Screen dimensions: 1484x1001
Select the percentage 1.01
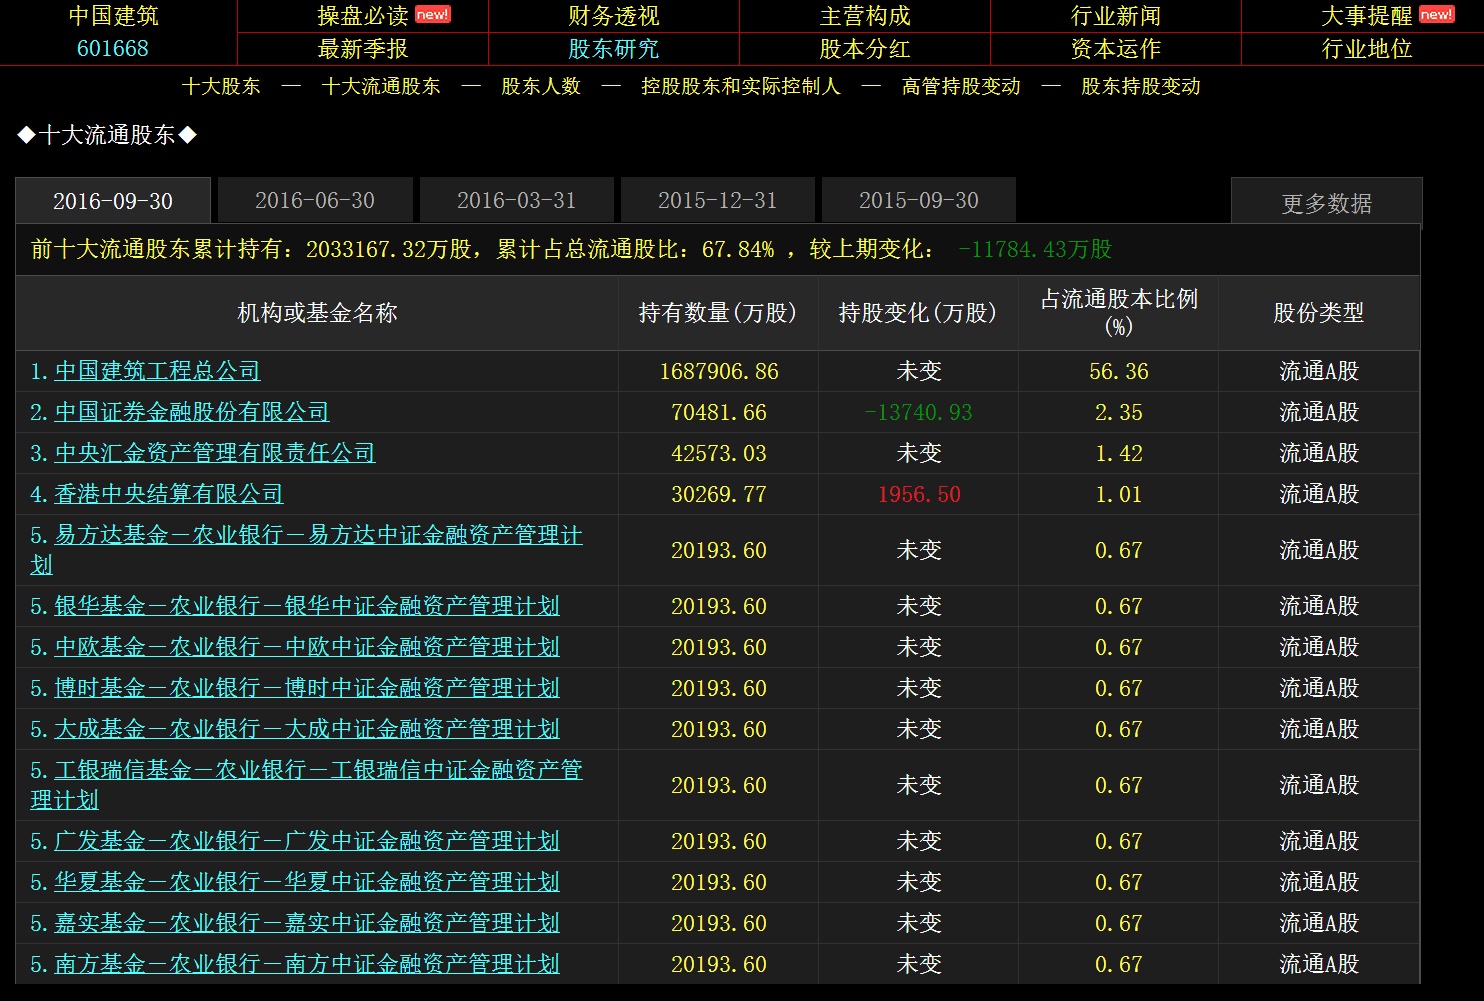[1119, 495]
